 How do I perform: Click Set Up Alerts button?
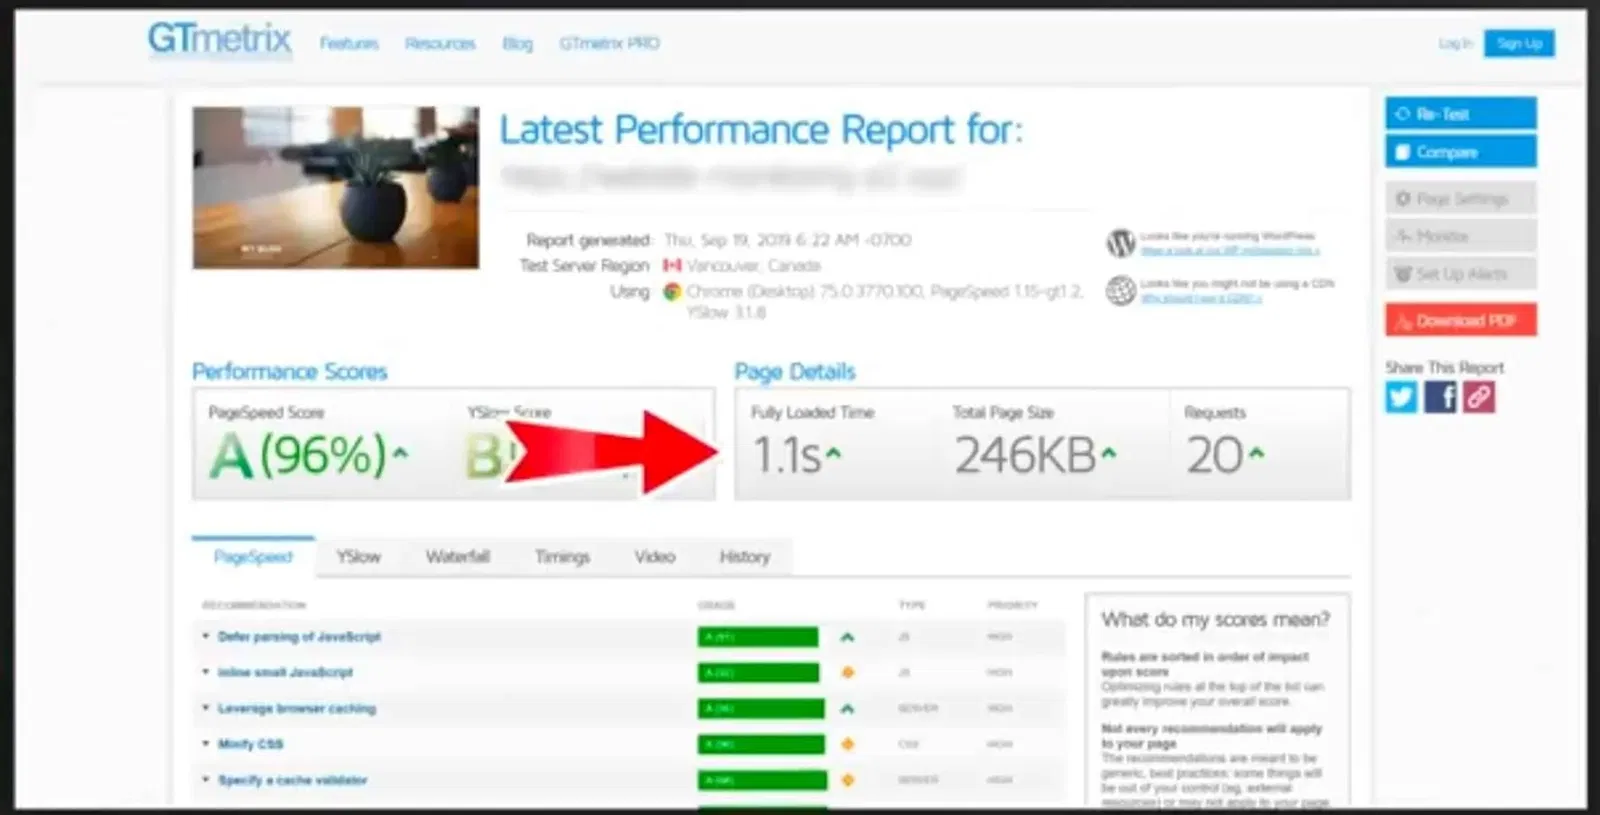point(1460,274)
